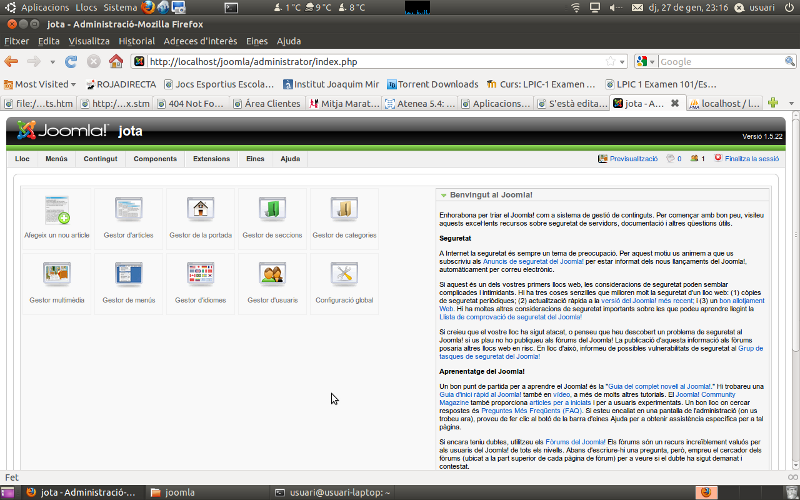This screenshot has height=500, width=800.
Task: Click 'Finalitza la sessió' logout link
Action: point(751,159)
